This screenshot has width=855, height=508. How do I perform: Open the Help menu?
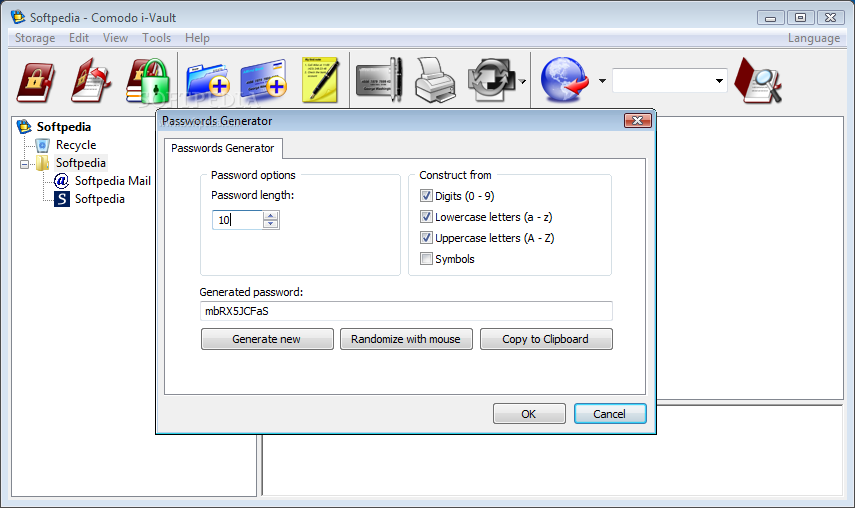coord(197,38)
